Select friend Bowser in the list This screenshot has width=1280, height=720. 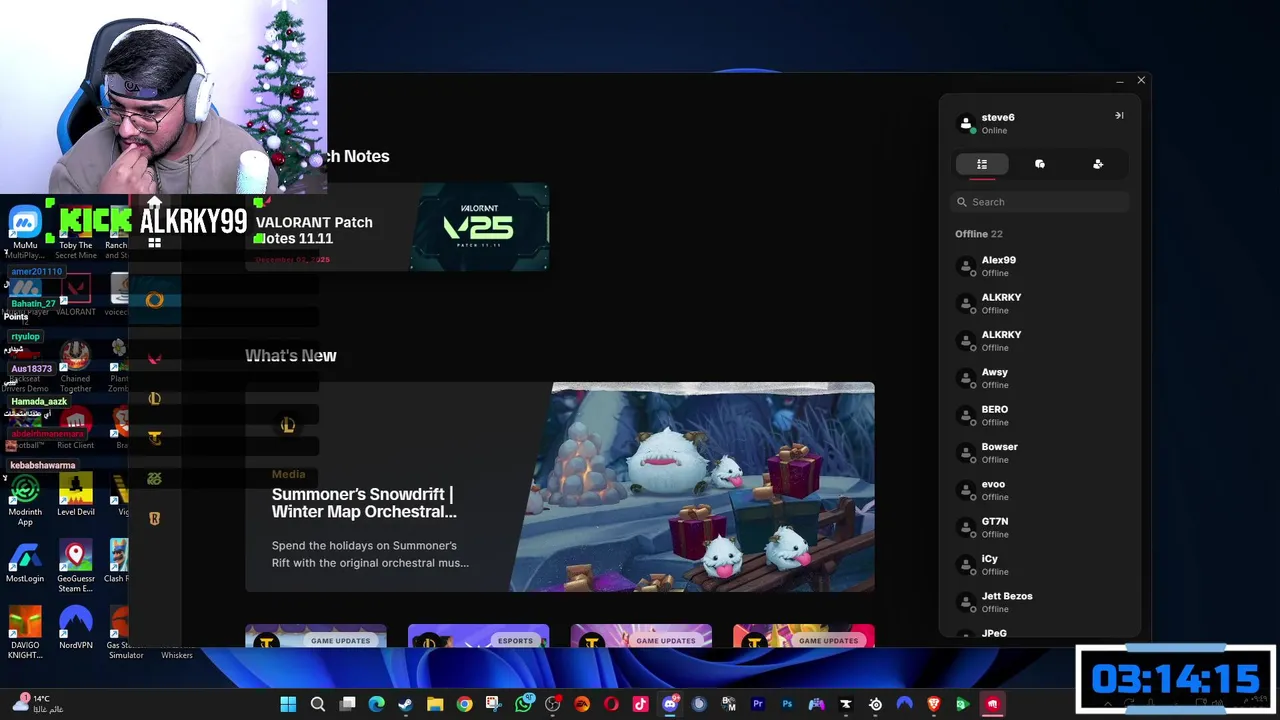1040,453
